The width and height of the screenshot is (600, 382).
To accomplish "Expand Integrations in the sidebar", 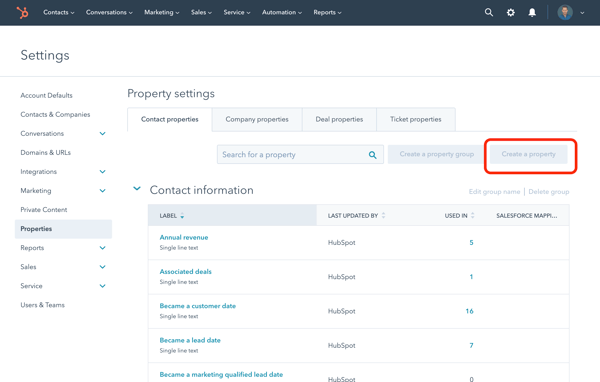I will (103, 171).
